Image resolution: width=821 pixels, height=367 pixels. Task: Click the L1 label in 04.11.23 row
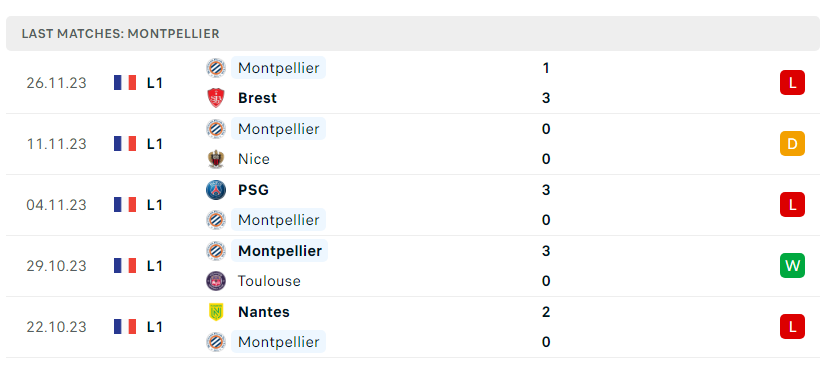154,205
